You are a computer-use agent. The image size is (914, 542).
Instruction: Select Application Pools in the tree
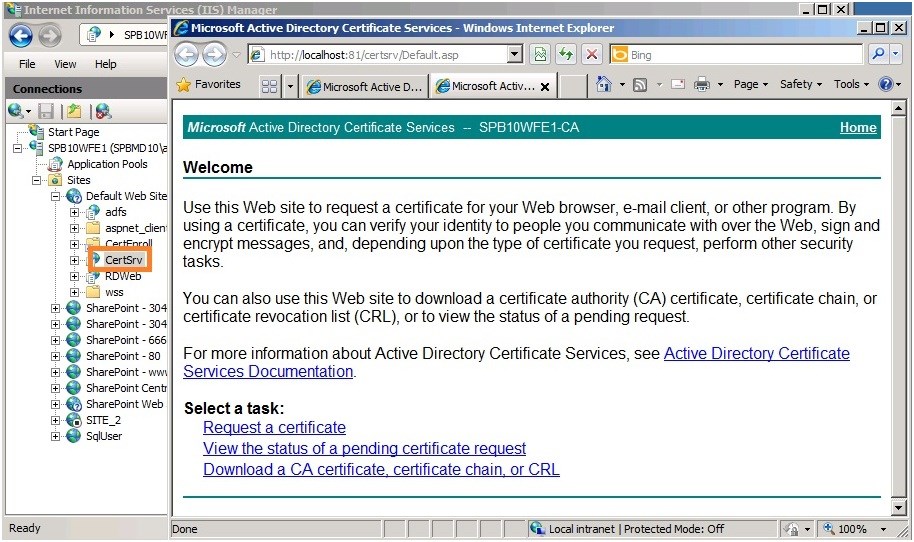107,164
